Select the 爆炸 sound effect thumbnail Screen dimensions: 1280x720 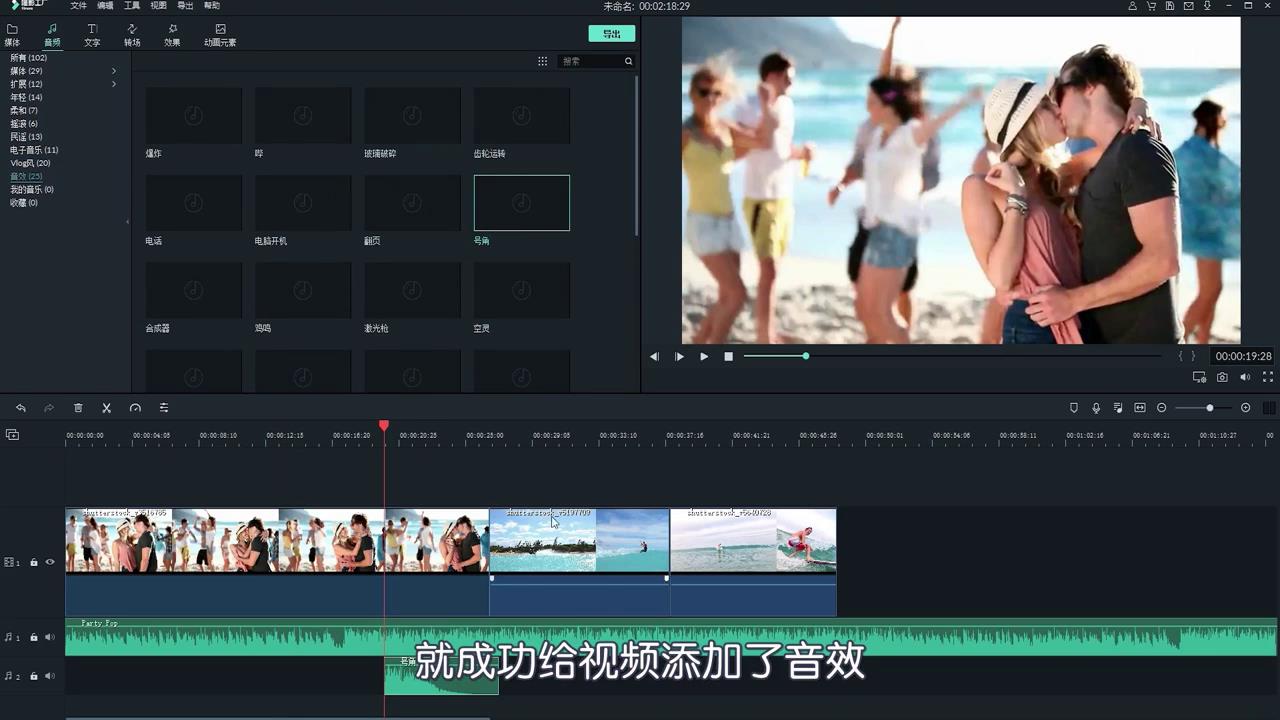point(193,115)
